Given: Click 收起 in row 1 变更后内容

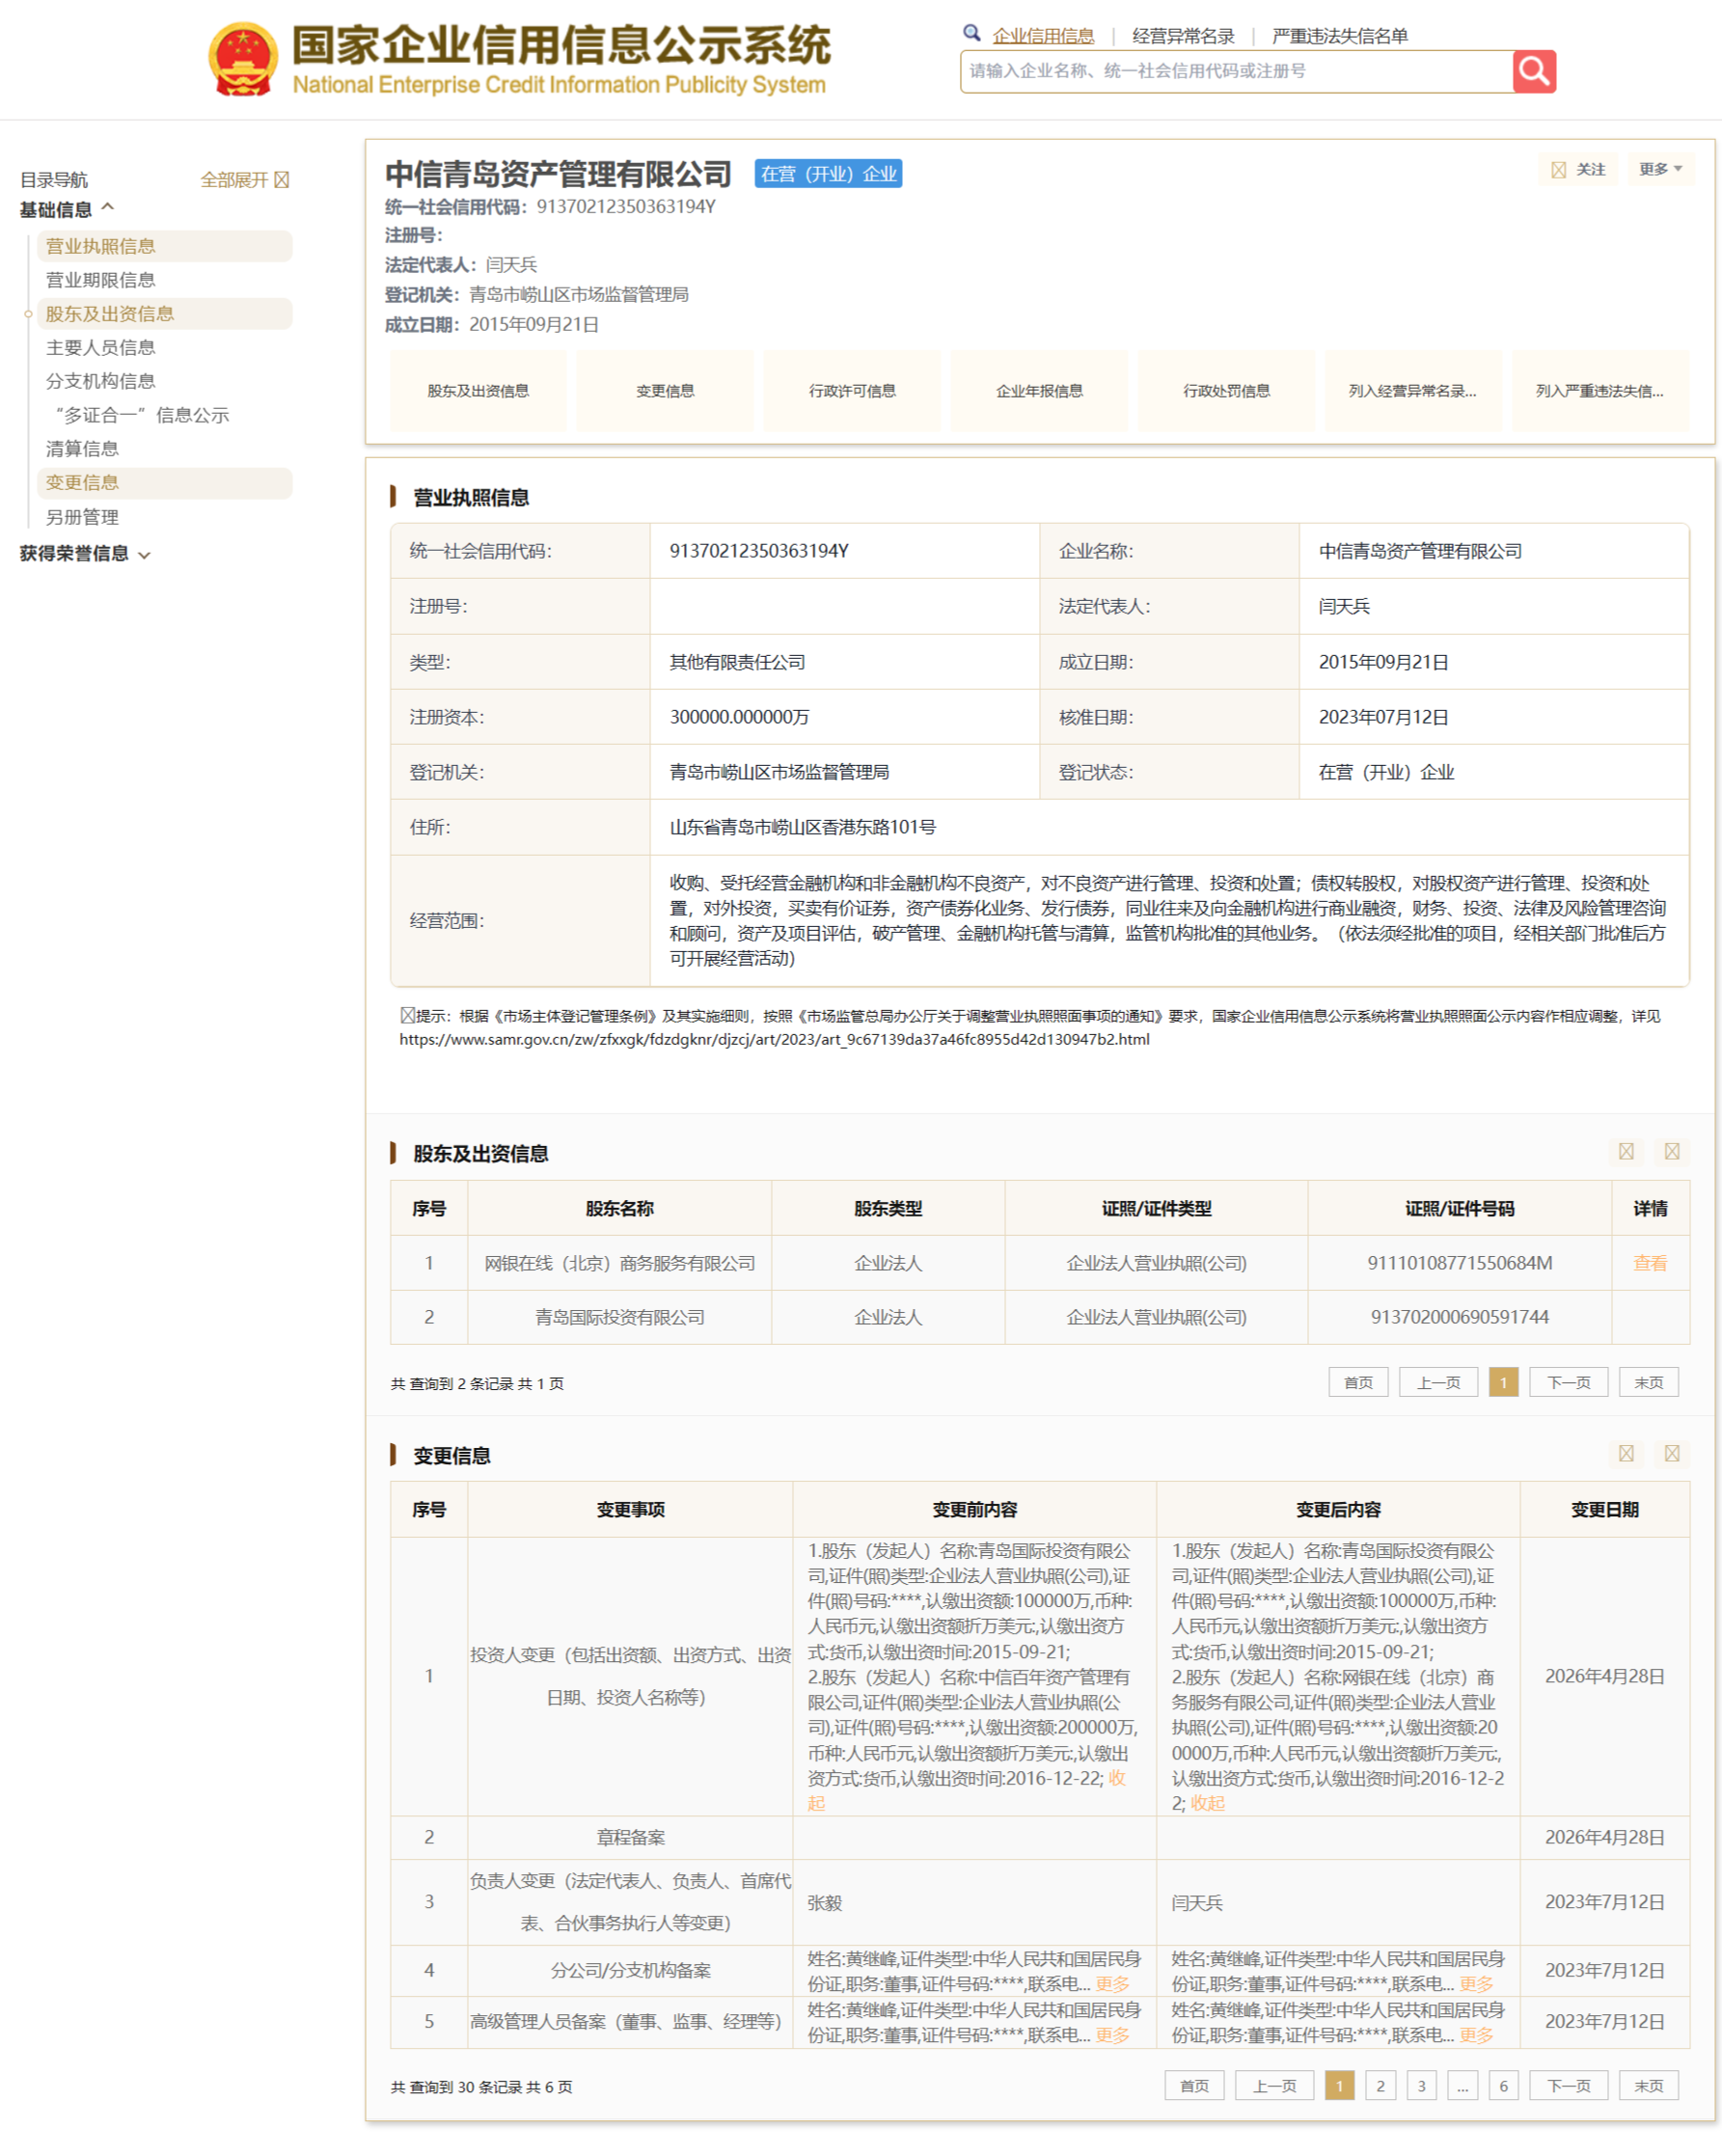Looking at the screenshot, I should [1208, 1803].
